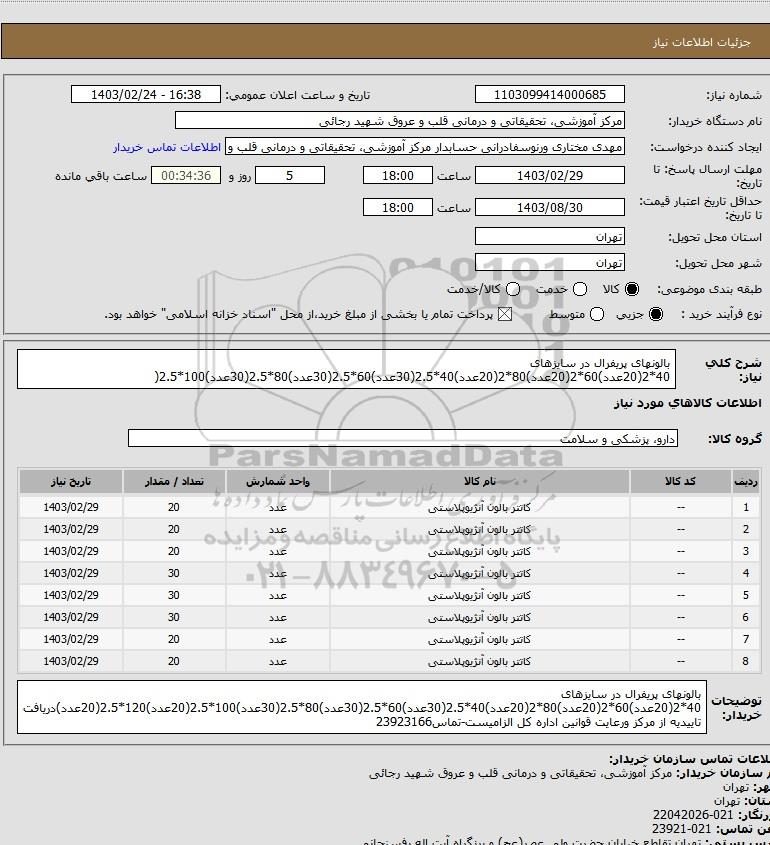Click the price validity hour 18:00 field
This screenshot has height=845, width=770.
[x=398, y=207]
